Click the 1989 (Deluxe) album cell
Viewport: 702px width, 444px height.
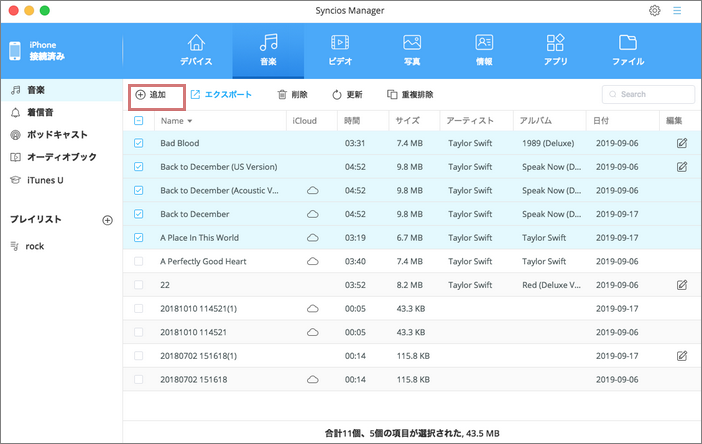(x=548, y=143)
